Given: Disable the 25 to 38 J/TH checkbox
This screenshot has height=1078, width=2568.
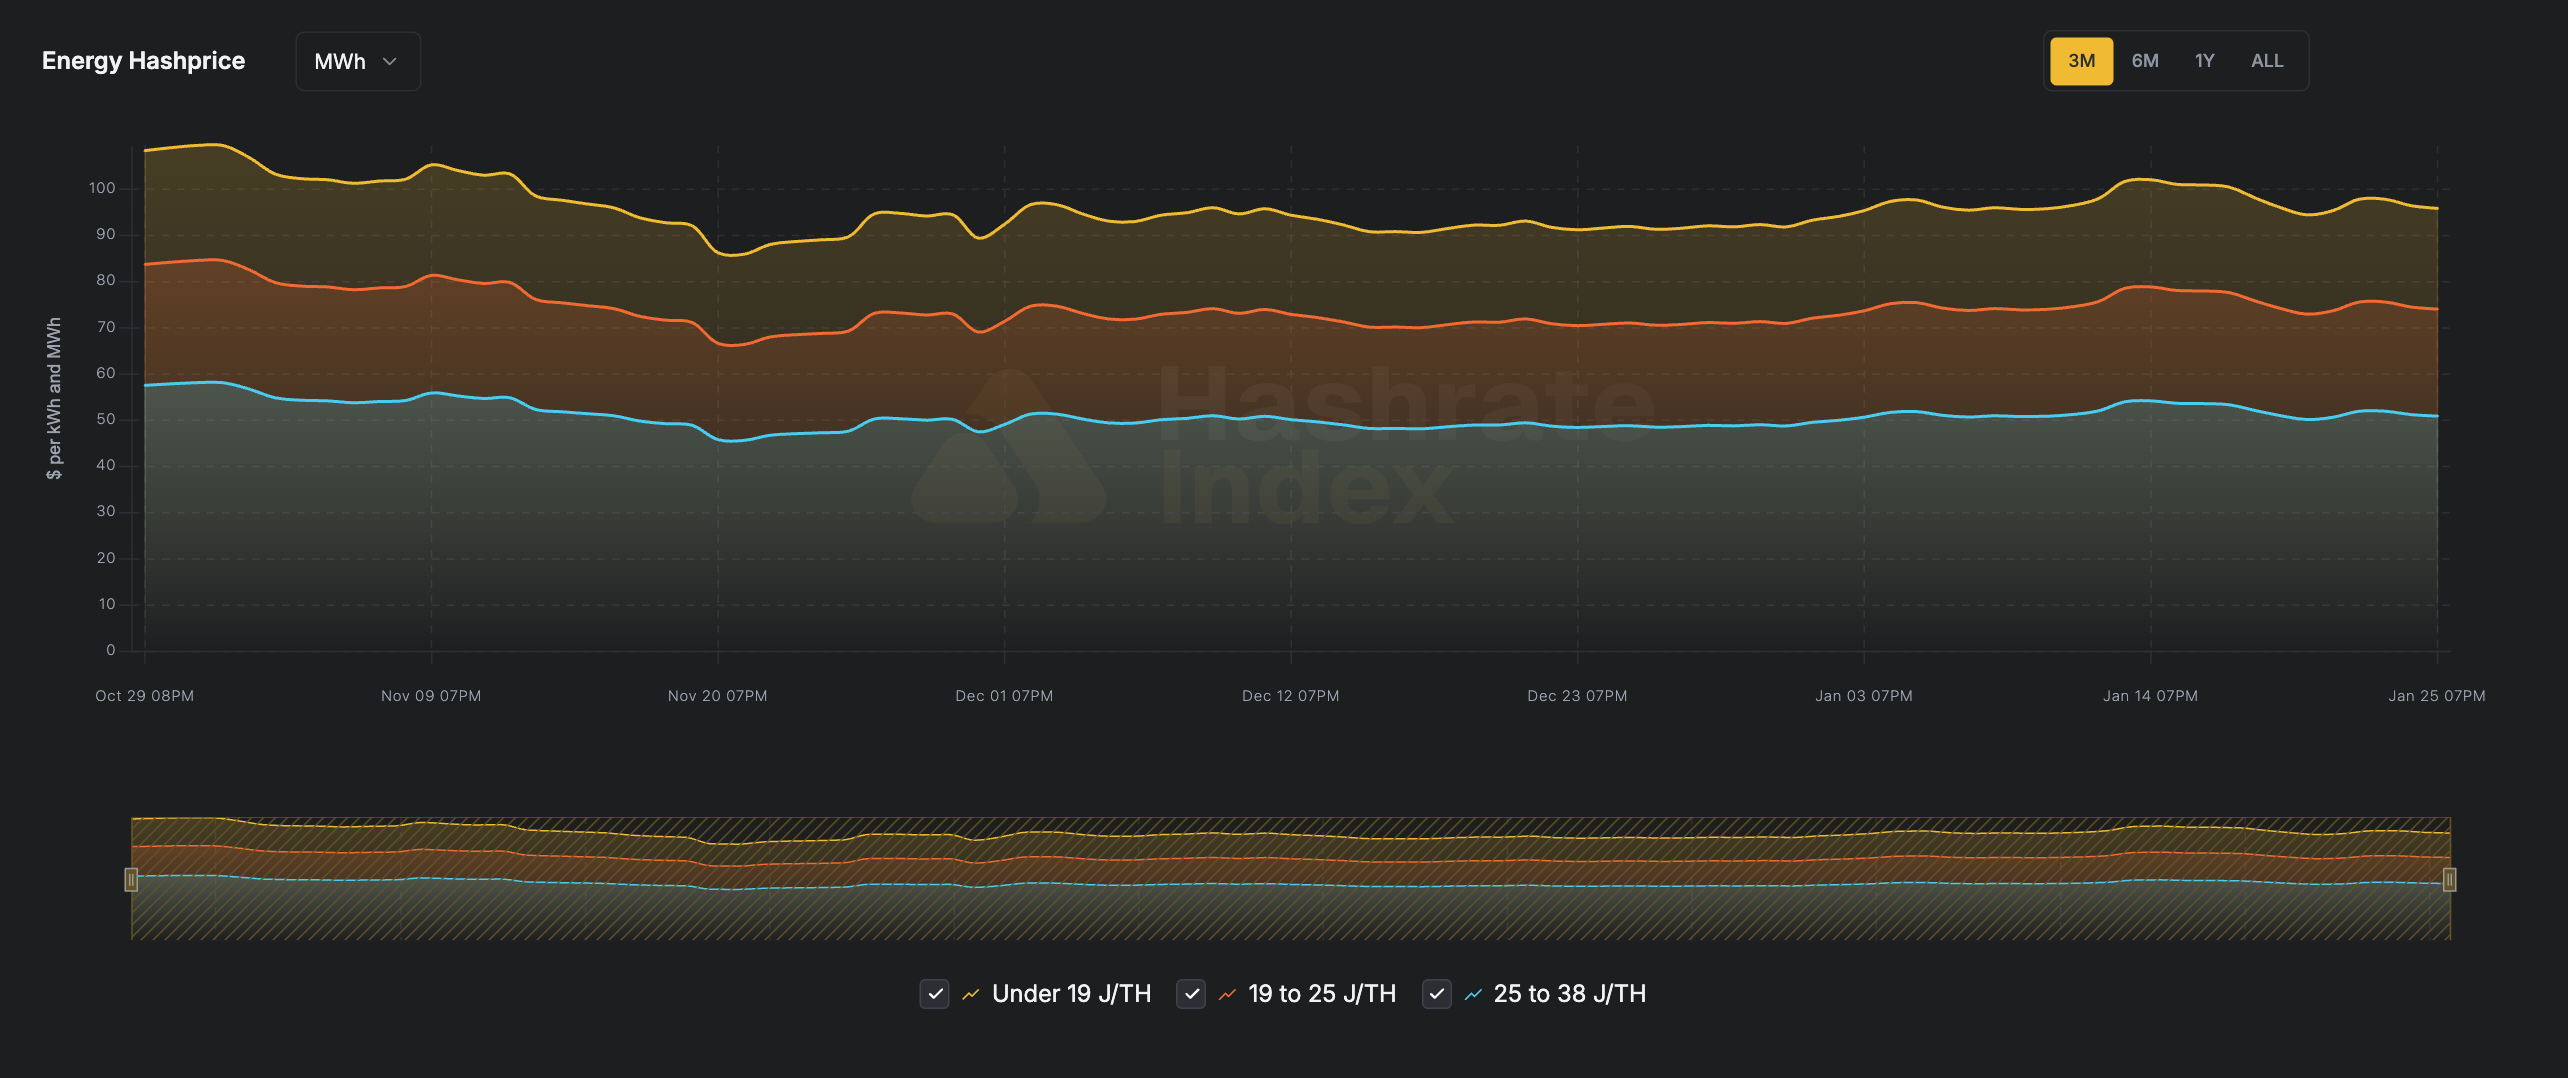Looking at the screenshot, I should coord(1436,994).
